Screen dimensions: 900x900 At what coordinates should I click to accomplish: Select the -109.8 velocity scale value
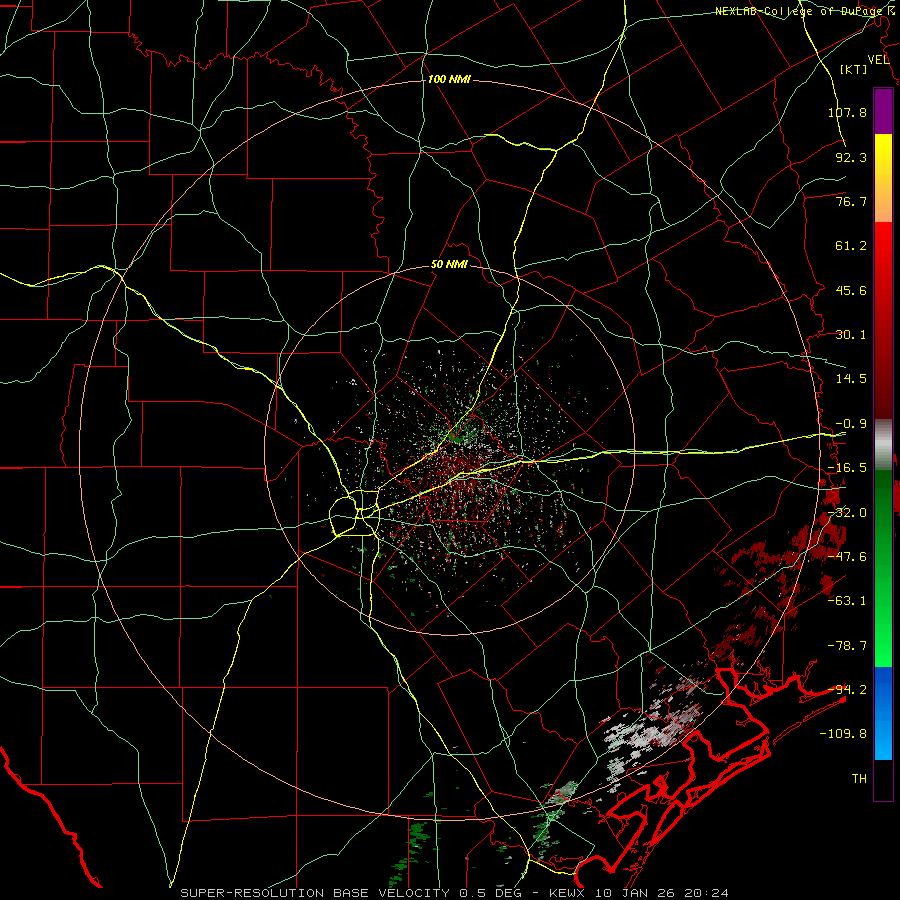(x=843, y=734)
